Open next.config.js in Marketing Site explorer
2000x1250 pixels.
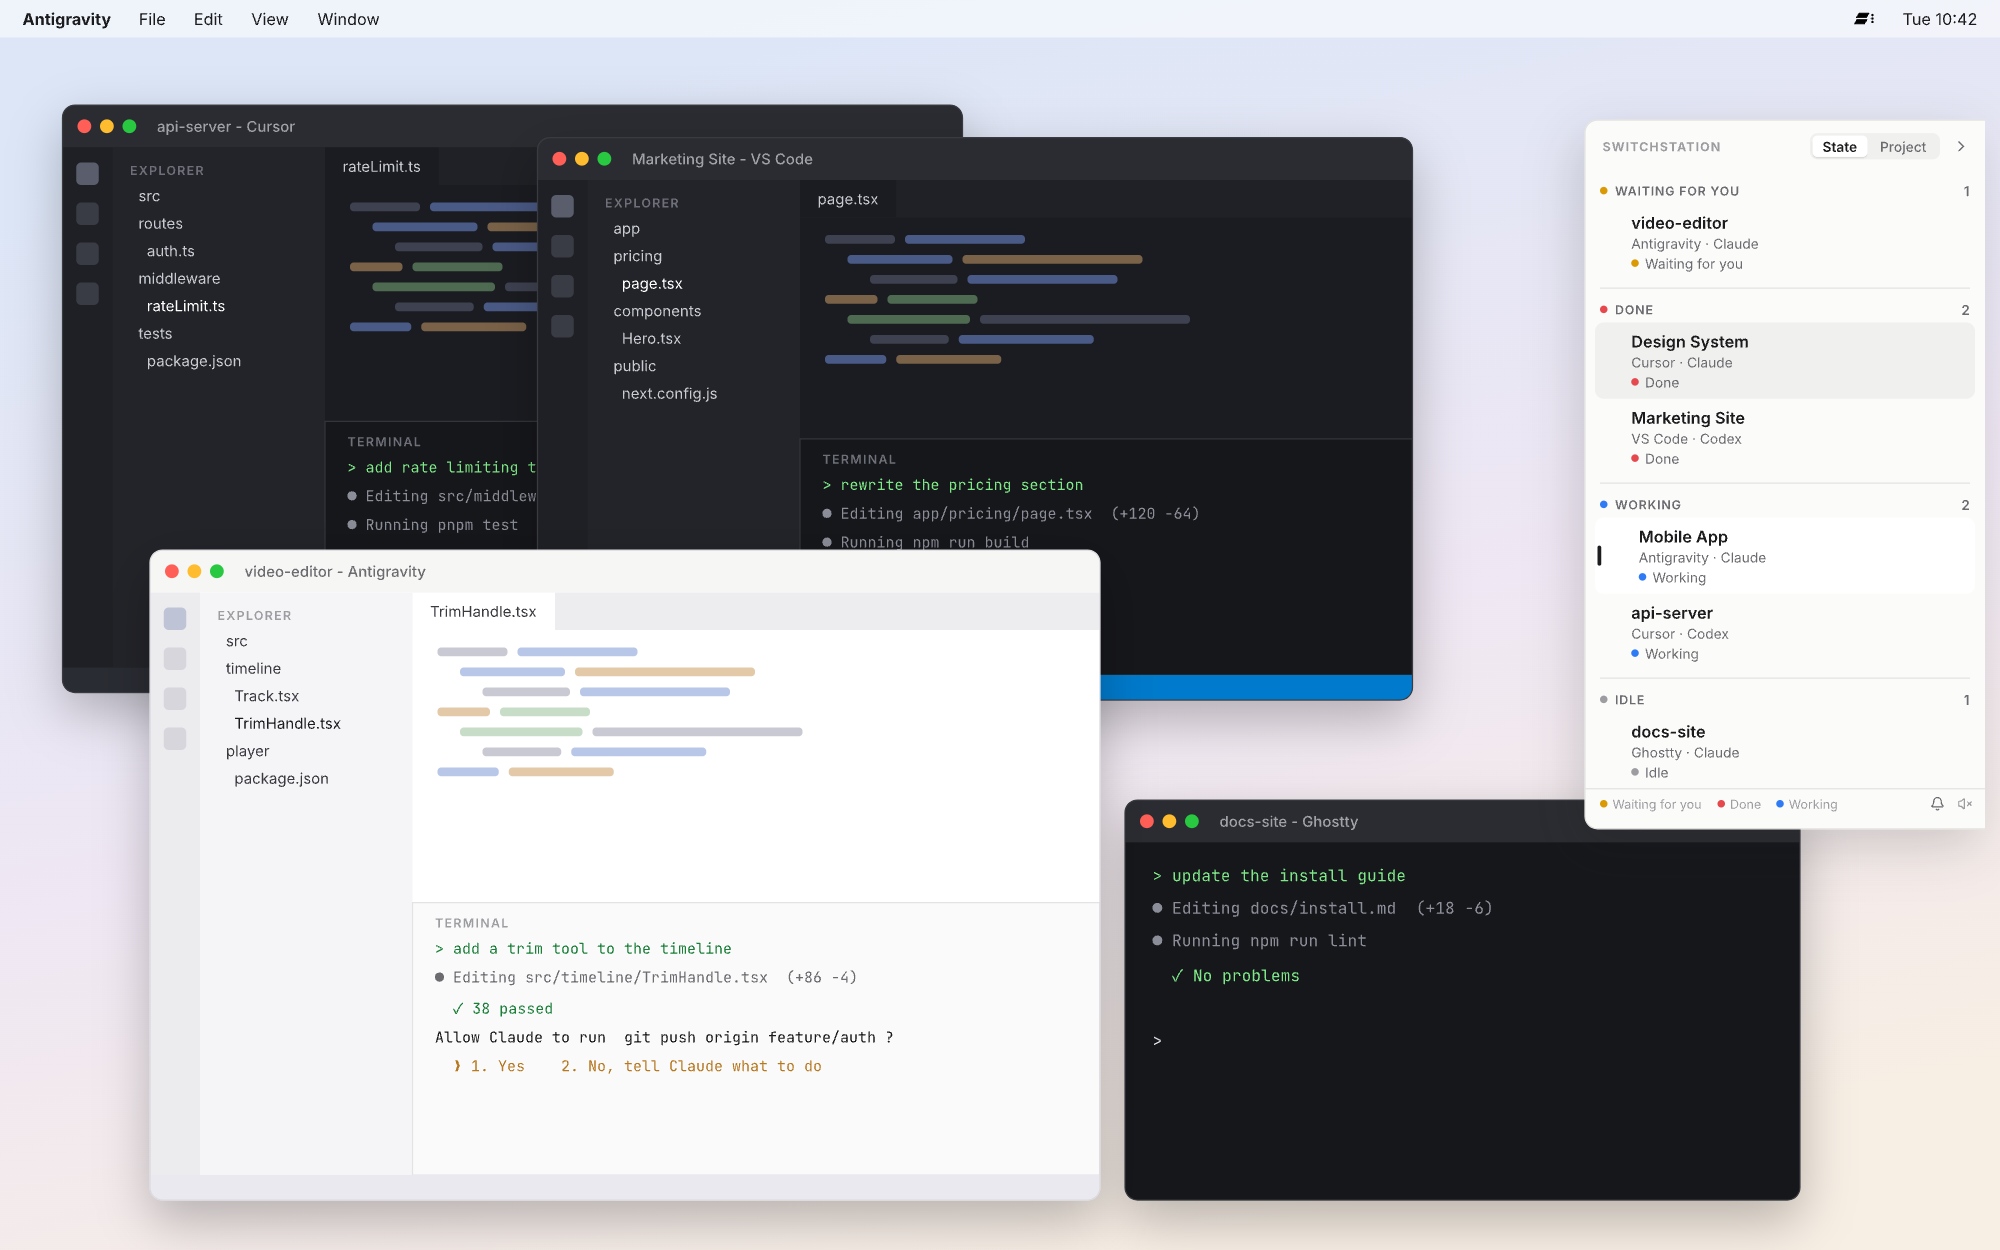point(669,393)
